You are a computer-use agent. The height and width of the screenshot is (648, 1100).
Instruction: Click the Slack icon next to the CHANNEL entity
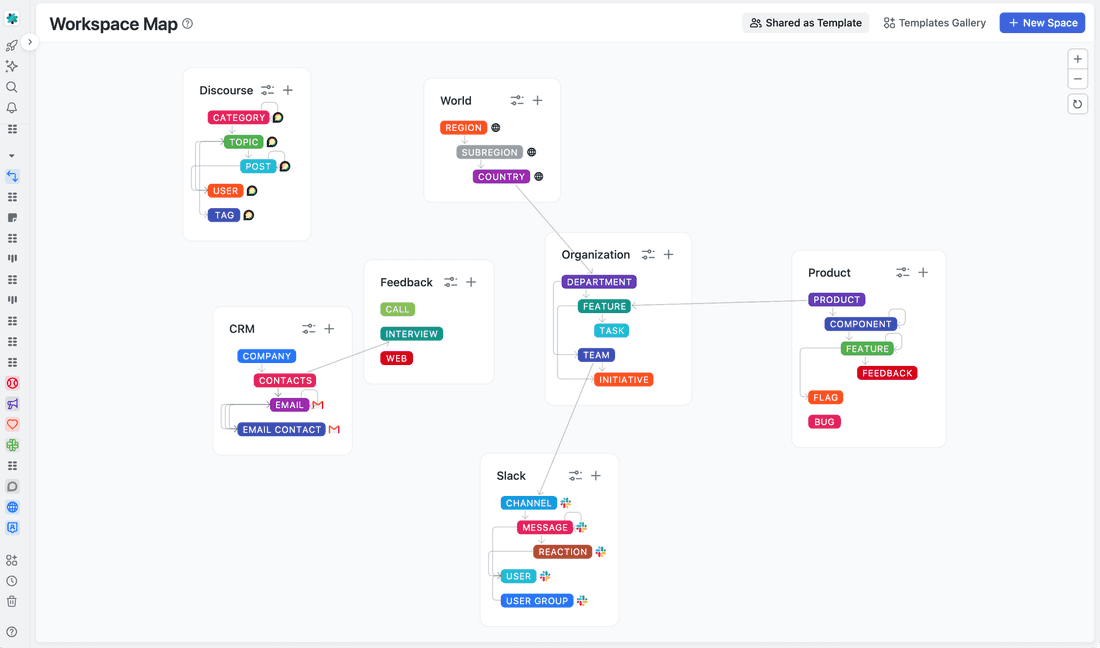(565, 502)
